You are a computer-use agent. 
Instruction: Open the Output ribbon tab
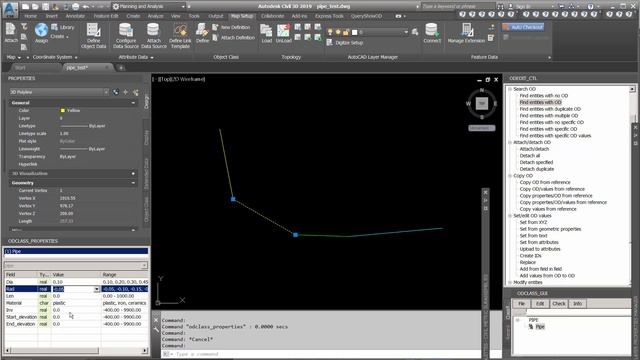coord(216,16)
